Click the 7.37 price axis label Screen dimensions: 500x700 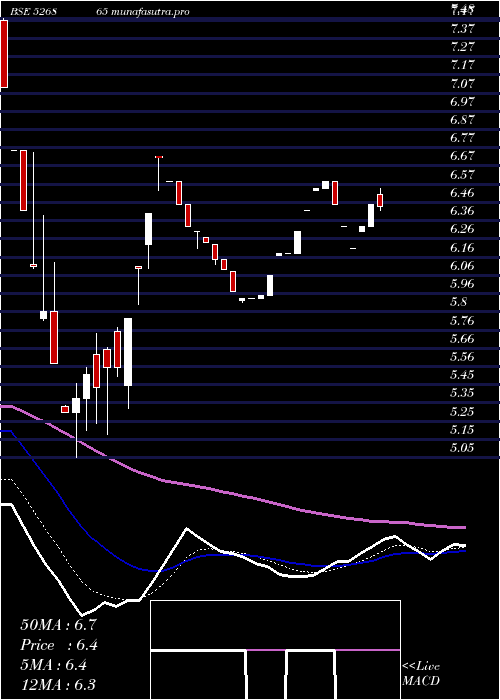(462, 29)
